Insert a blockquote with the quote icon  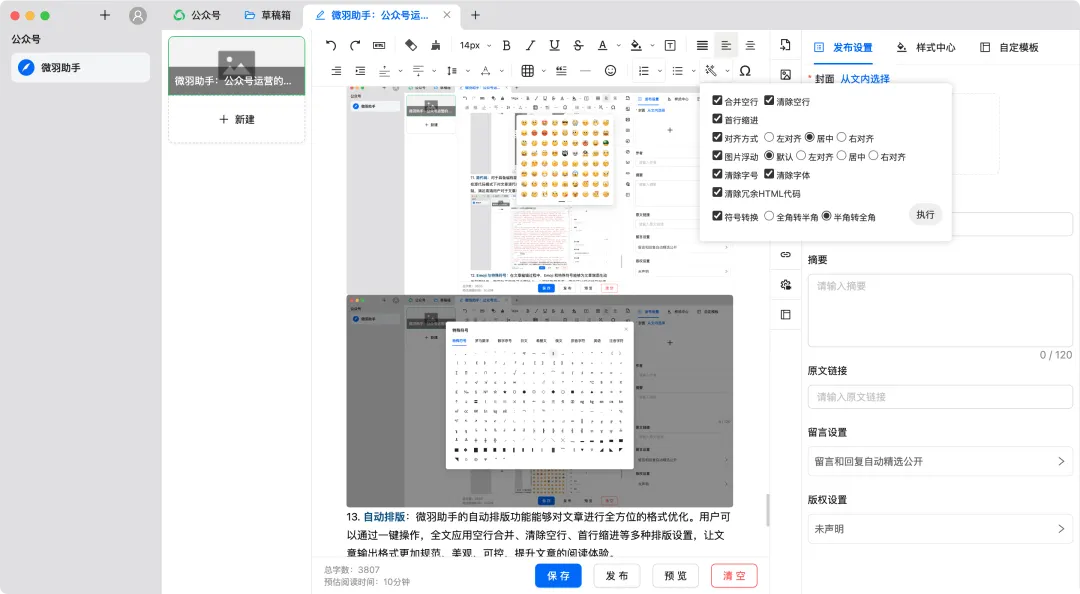click(561, 71)
